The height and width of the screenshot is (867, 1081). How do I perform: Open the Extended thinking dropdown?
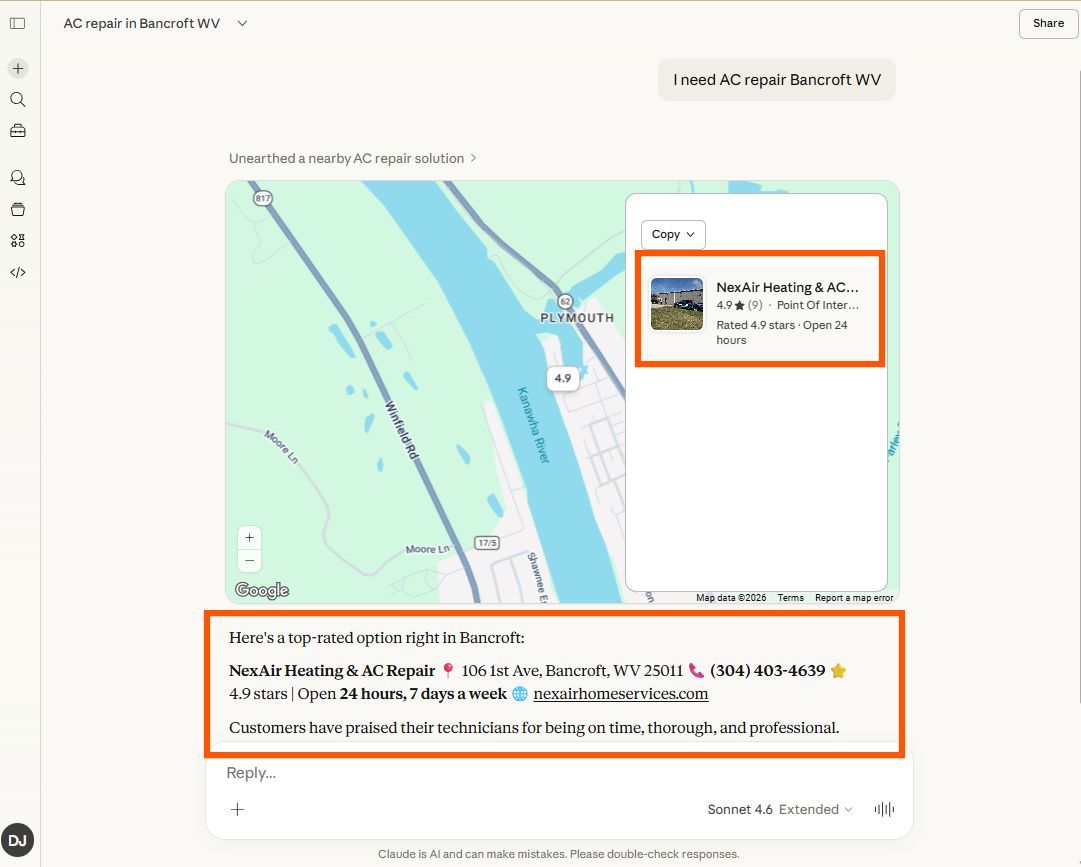(x=815, y=809)
